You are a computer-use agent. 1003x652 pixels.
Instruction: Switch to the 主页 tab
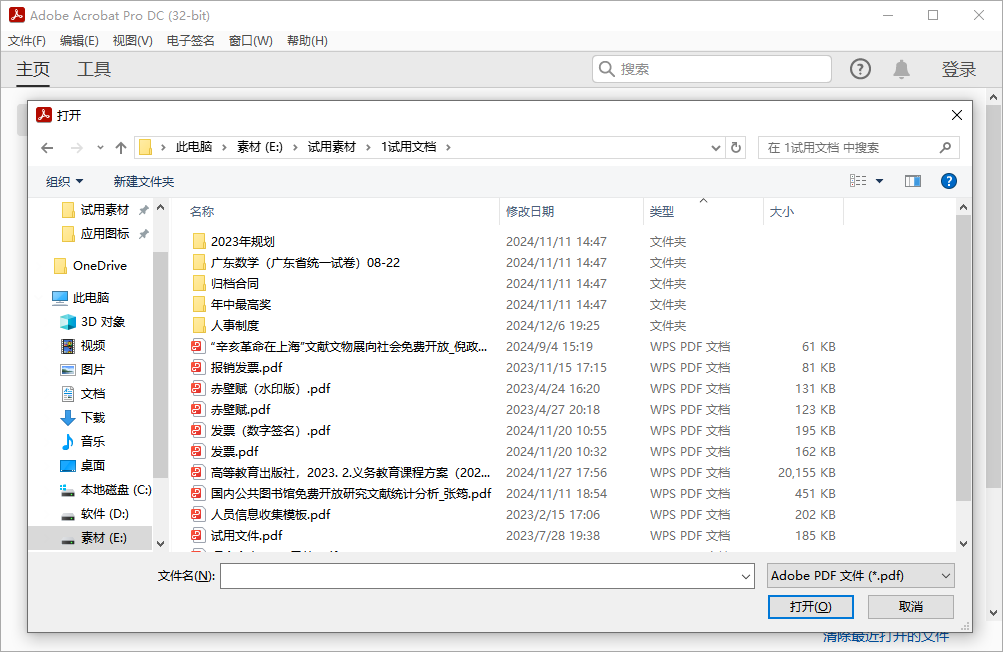pyautogui.click(x=33, y=69)
